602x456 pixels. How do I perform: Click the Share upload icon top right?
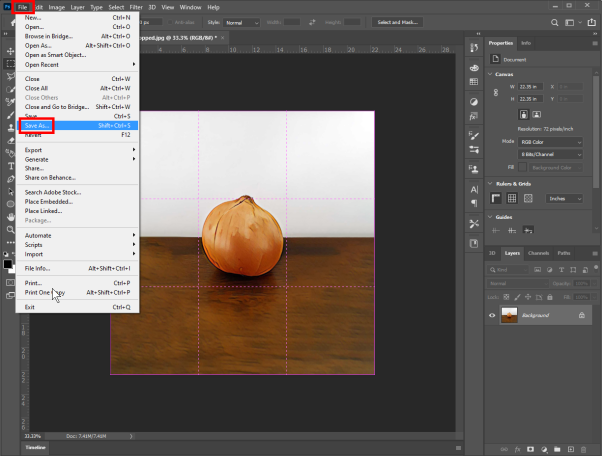(x=592, y=23)
